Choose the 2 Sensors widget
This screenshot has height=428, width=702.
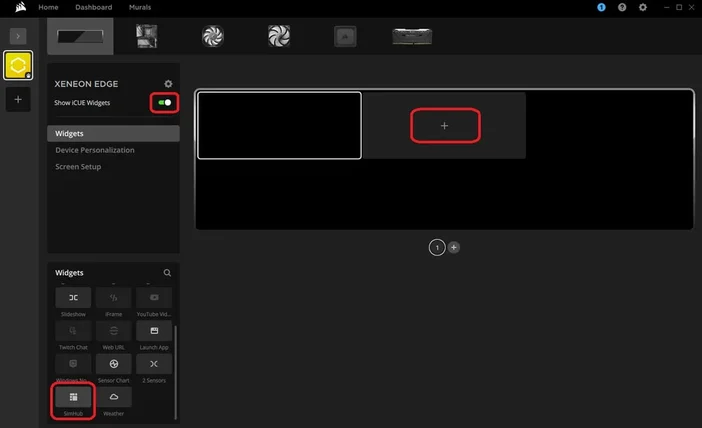point(154,364)
